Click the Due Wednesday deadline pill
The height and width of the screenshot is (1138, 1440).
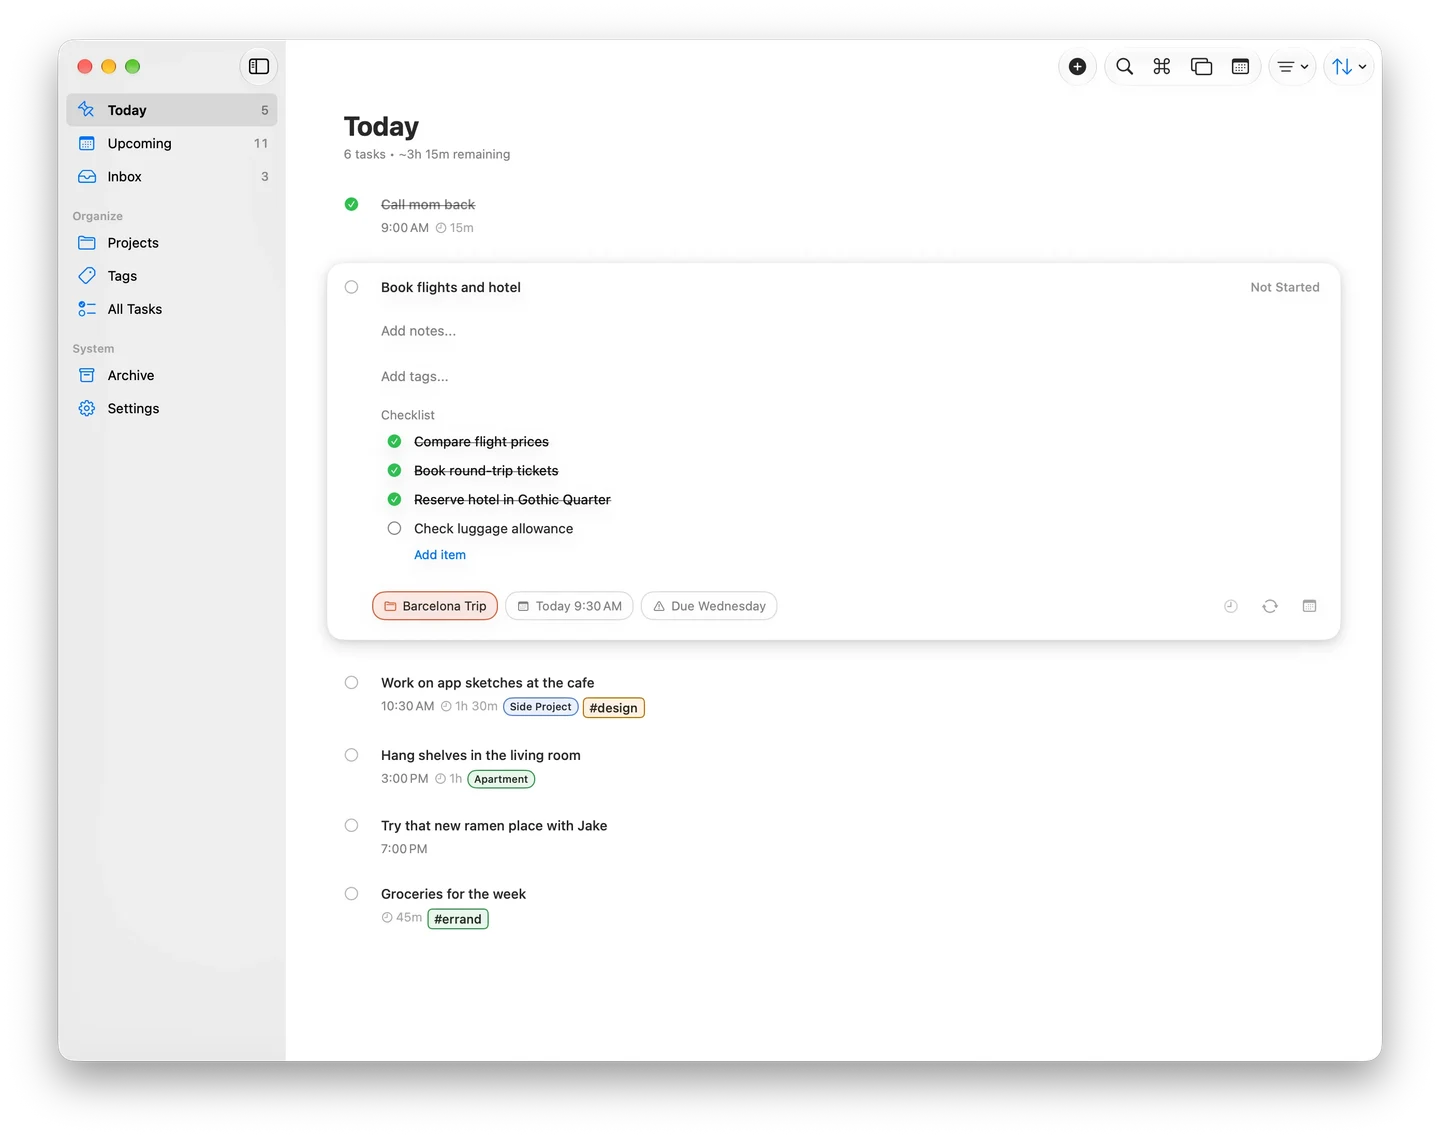(709, 606)
